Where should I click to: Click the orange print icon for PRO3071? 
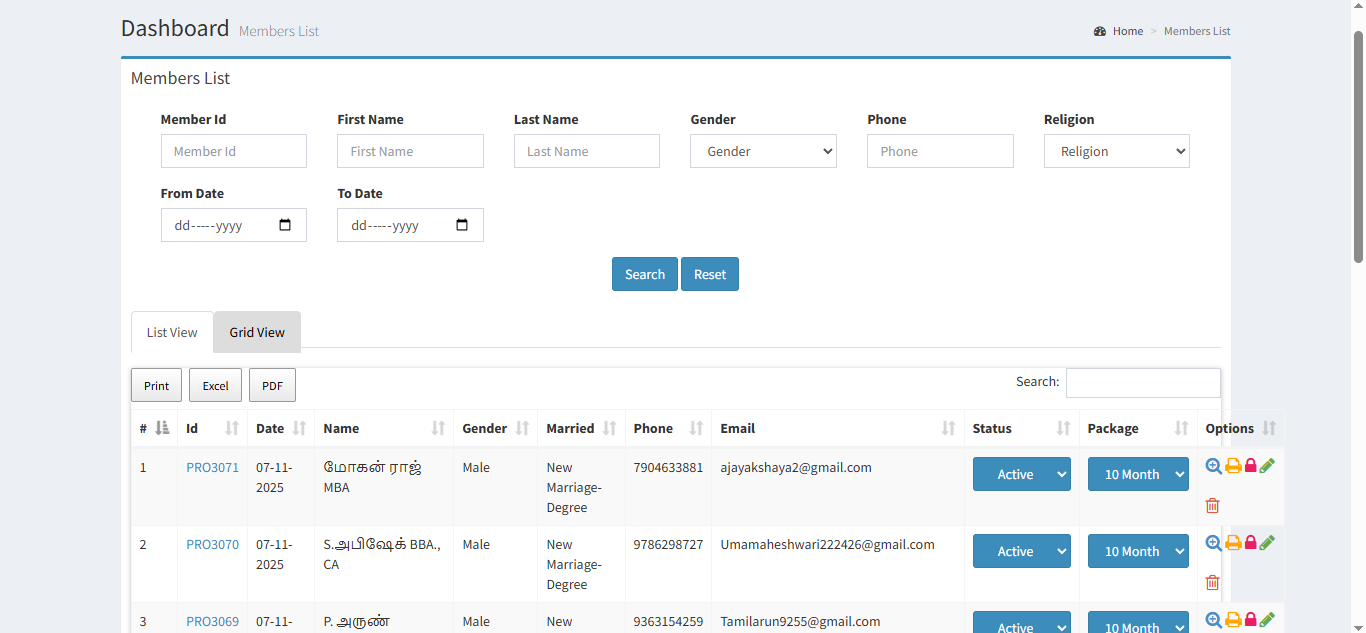click(1233, 466)
